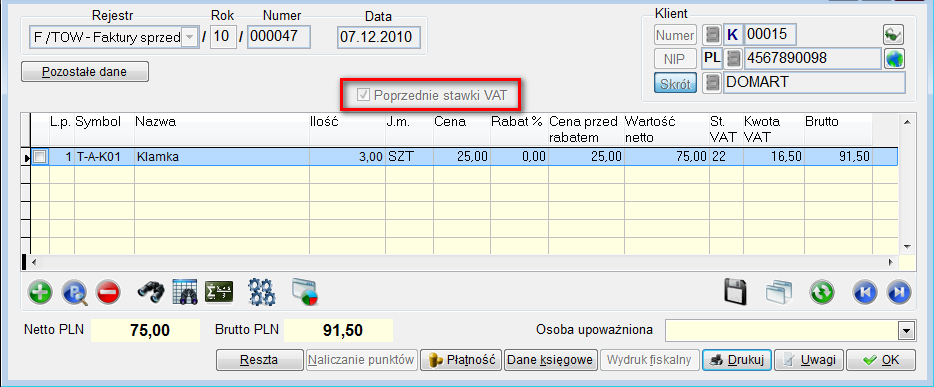Add a new item with the green plus icon

pos(41,292)
